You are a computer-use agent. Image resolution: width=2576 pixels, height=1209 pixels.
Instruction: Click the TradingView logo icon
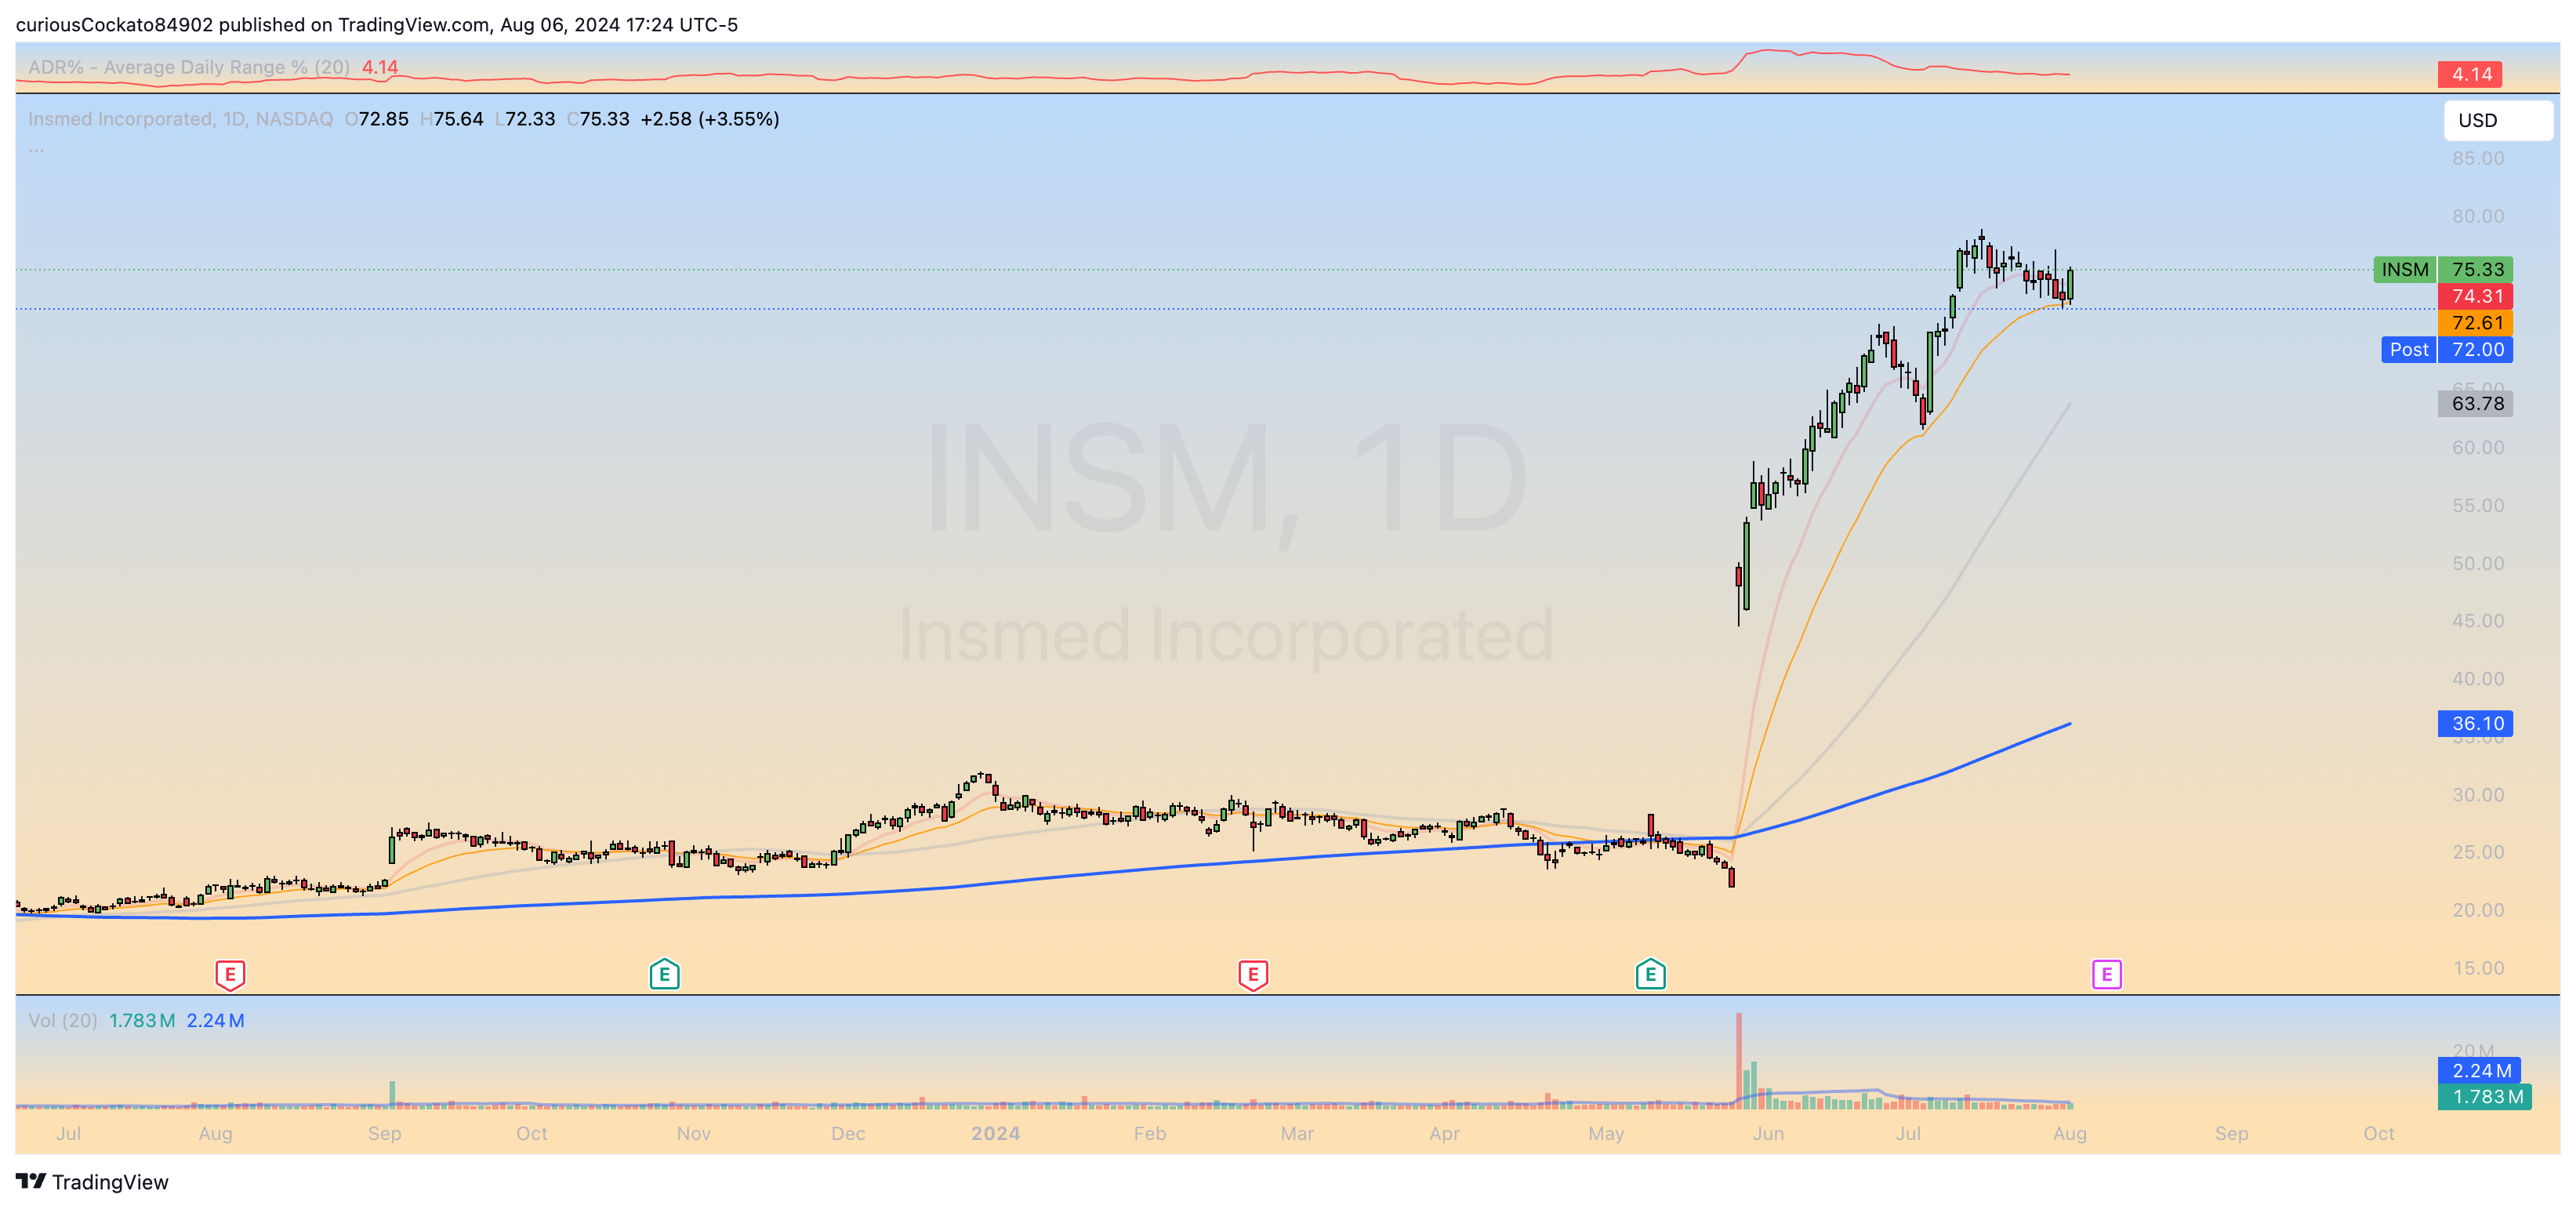tap(31, 1181)
